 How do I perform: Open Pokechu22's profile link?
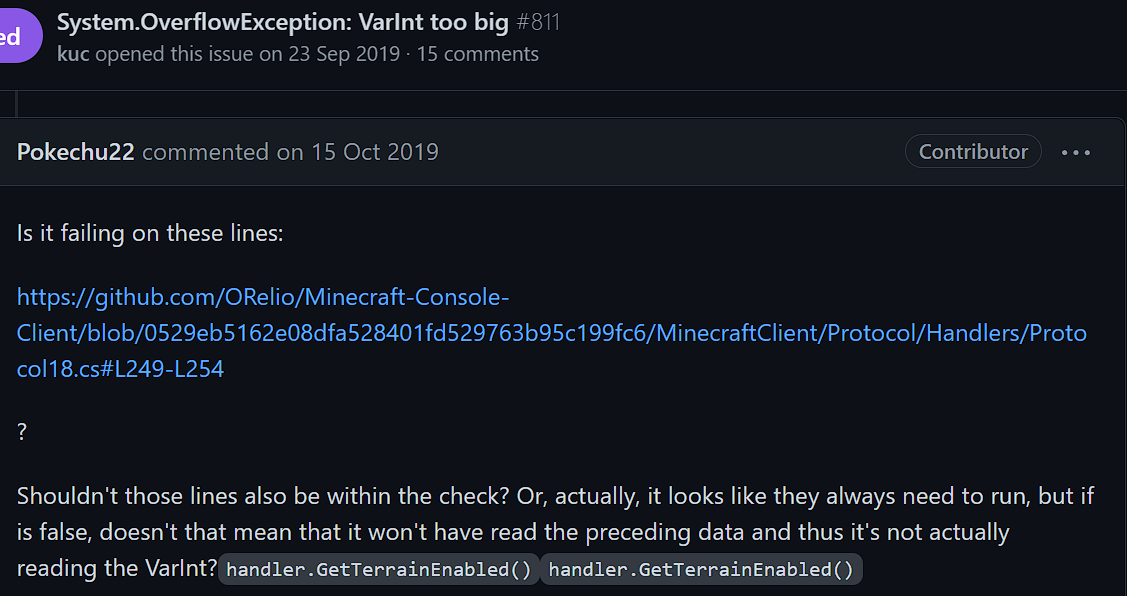75,152
